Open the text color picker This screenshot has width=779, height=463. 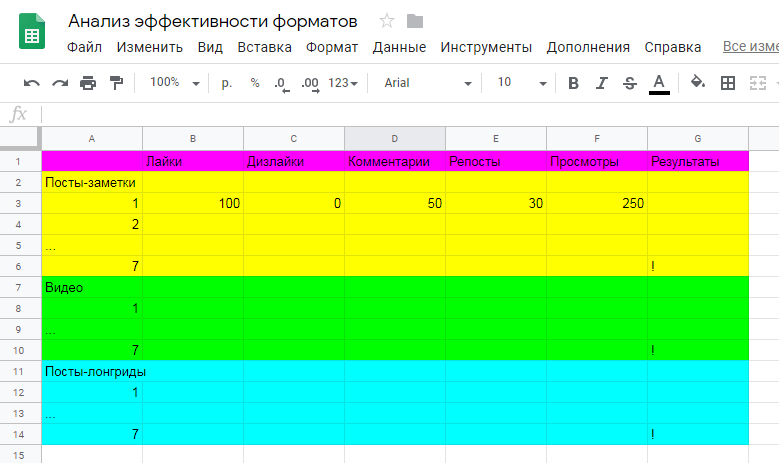coord(659,84)
